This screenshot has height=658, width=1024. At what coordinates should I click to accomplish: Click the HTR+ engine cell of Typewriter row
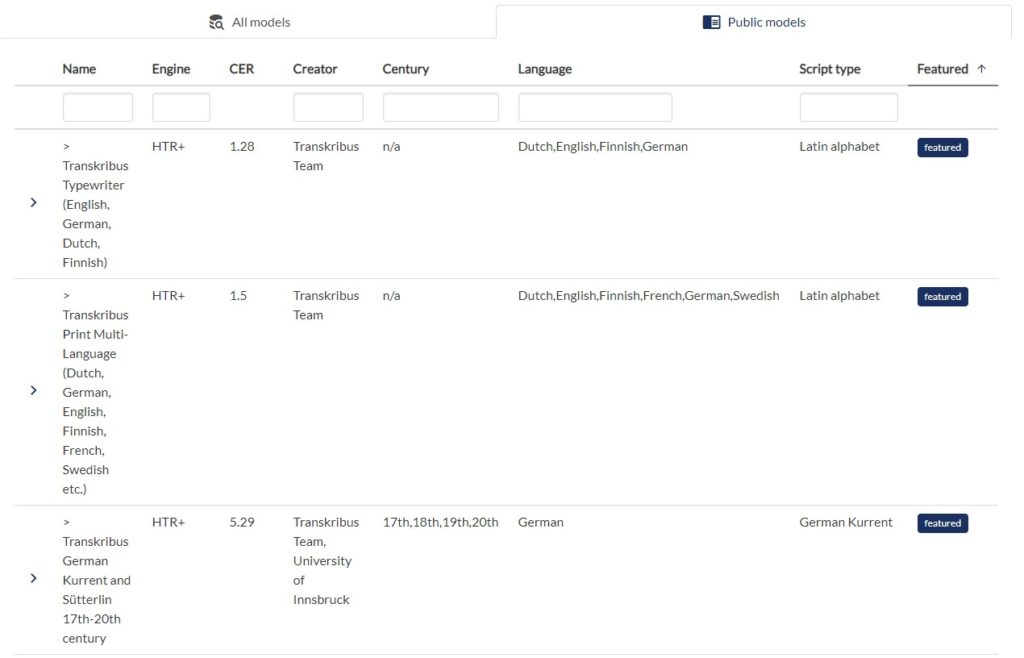point(168,147)
